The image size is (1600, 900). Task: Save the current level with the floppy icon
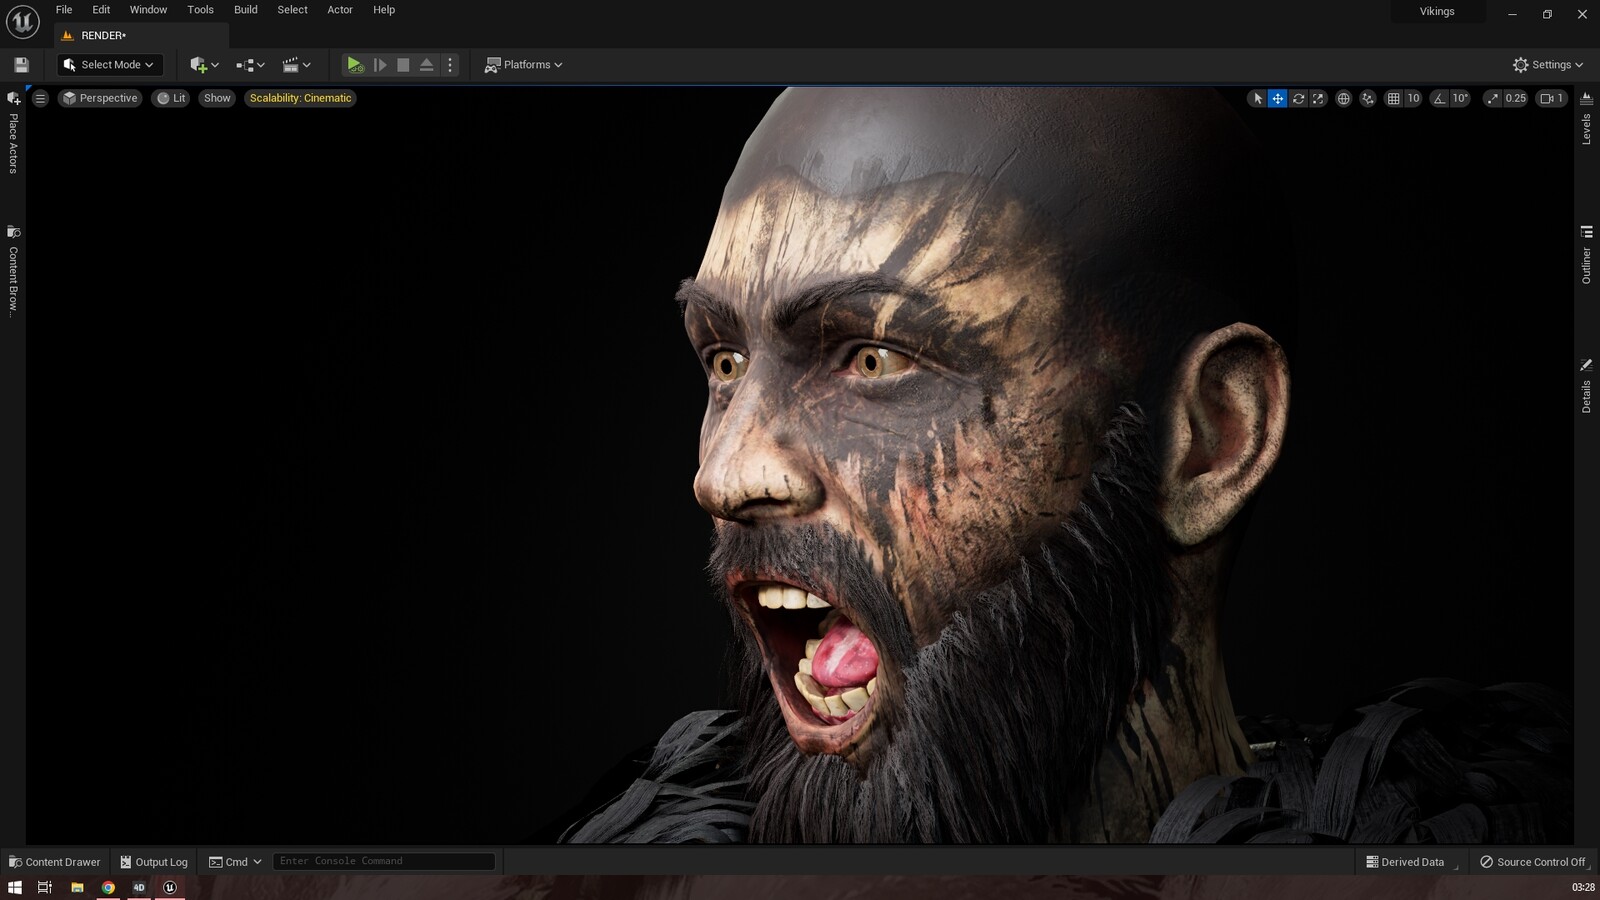pos(21,65)
